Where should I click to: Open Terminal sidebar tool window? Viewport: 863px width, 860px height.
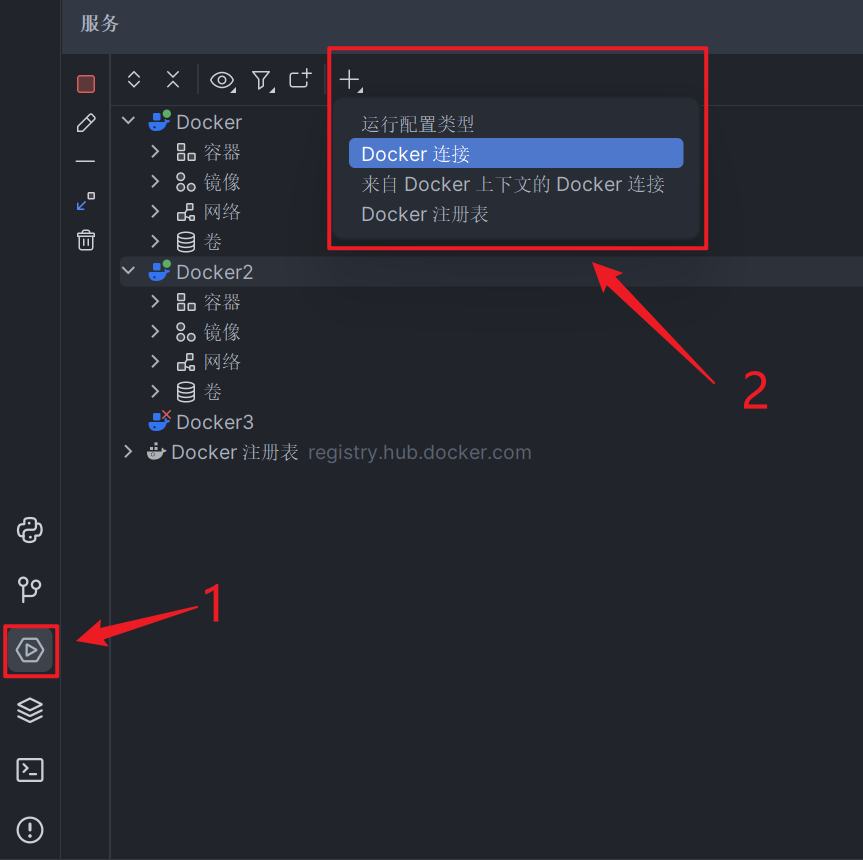(x=30, y=770)
